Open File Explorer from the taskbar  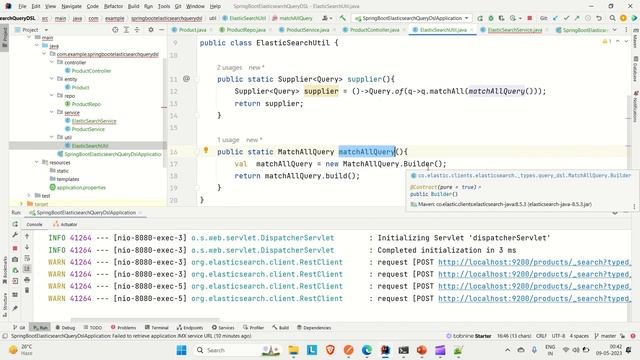(293, 350)
